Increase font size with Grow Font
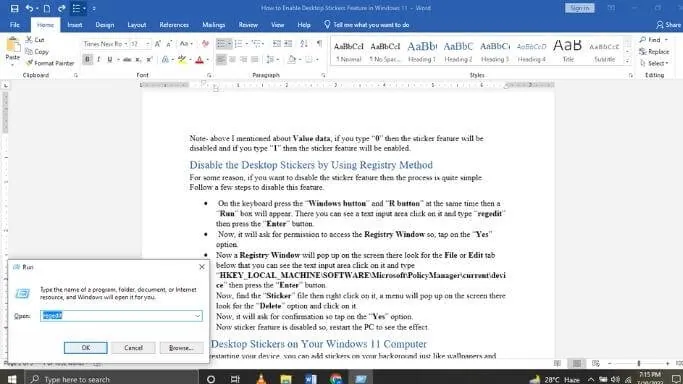 click(x=158, y=44)
